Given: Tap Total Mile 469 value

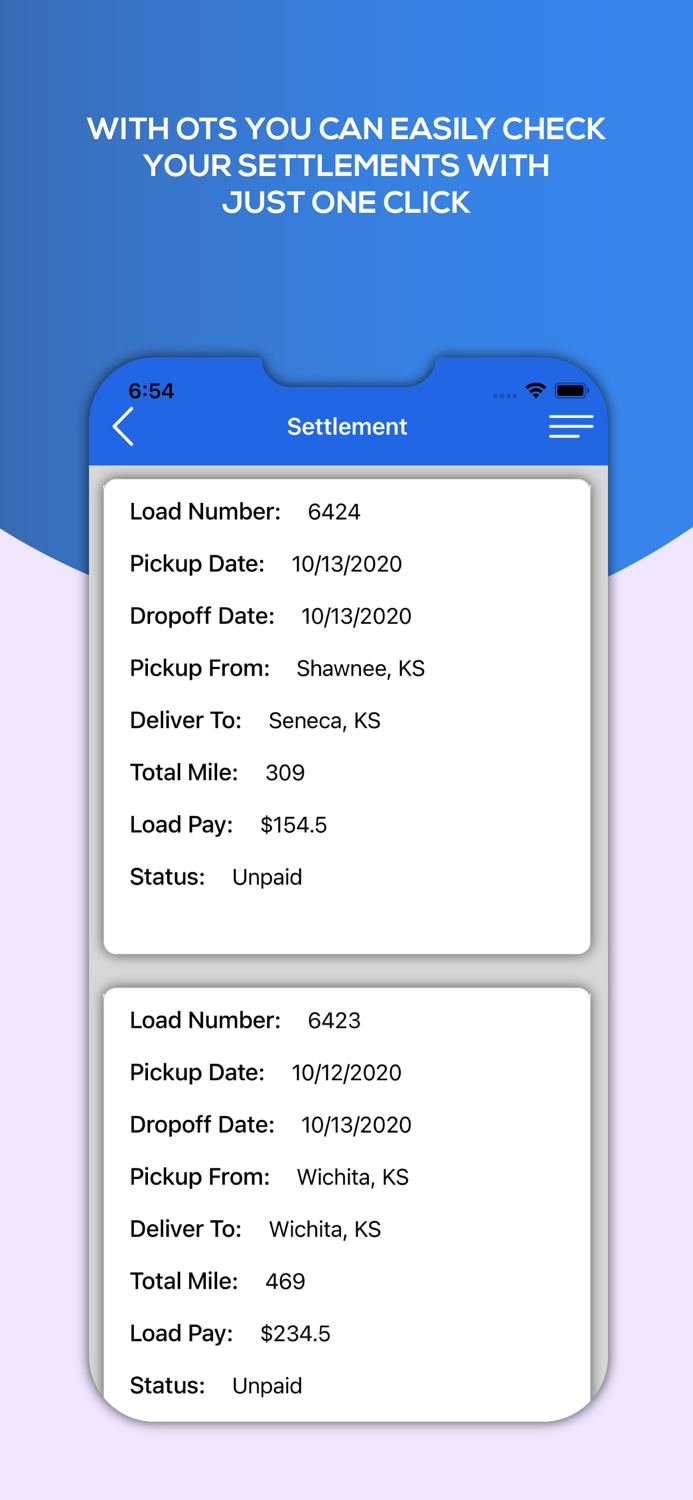Looking at the screenshot, I should [285, 1281].
